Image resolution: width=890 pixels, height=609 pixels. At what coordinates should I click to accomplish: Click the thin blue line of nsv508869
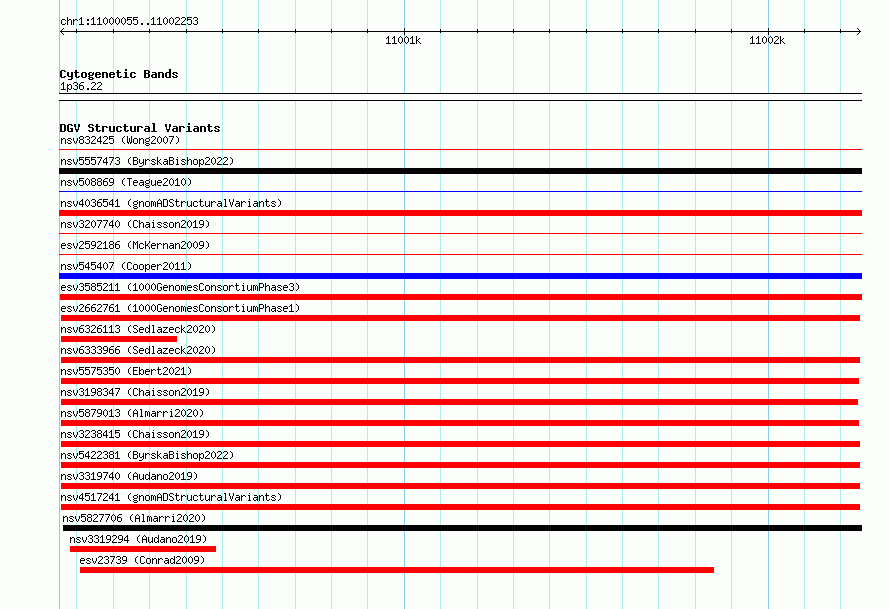460,192
